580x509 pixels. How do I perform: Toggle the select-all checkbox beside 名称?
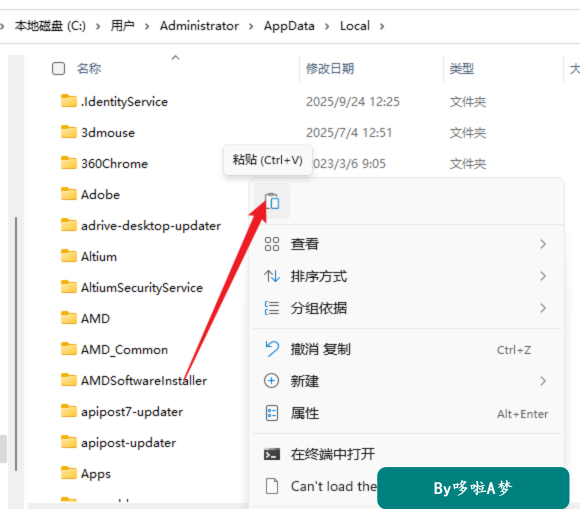coord(58,68)
